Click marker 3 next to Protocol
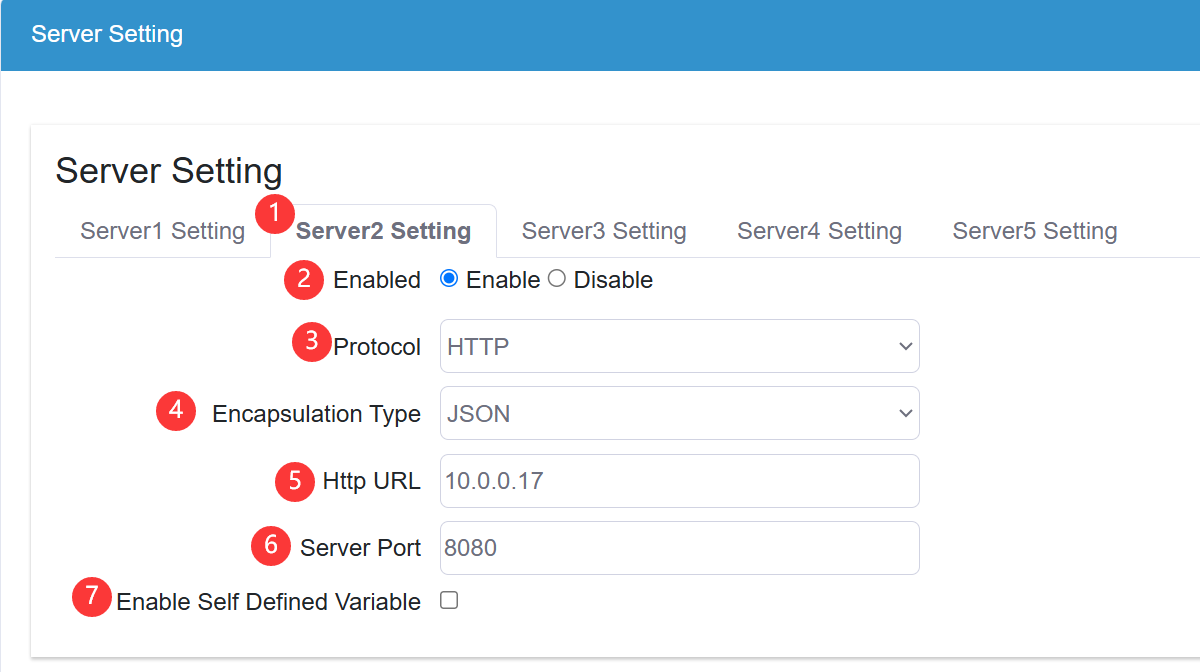The image size is (1200, 672). click(x=311, y=342)
